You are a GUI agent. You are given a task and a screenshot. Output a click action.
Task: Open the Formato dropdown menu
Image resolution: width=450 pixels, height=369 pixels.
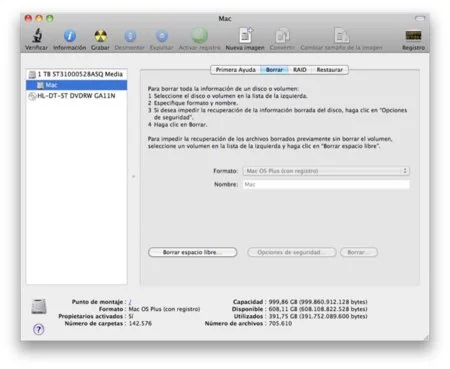point(326,171)
